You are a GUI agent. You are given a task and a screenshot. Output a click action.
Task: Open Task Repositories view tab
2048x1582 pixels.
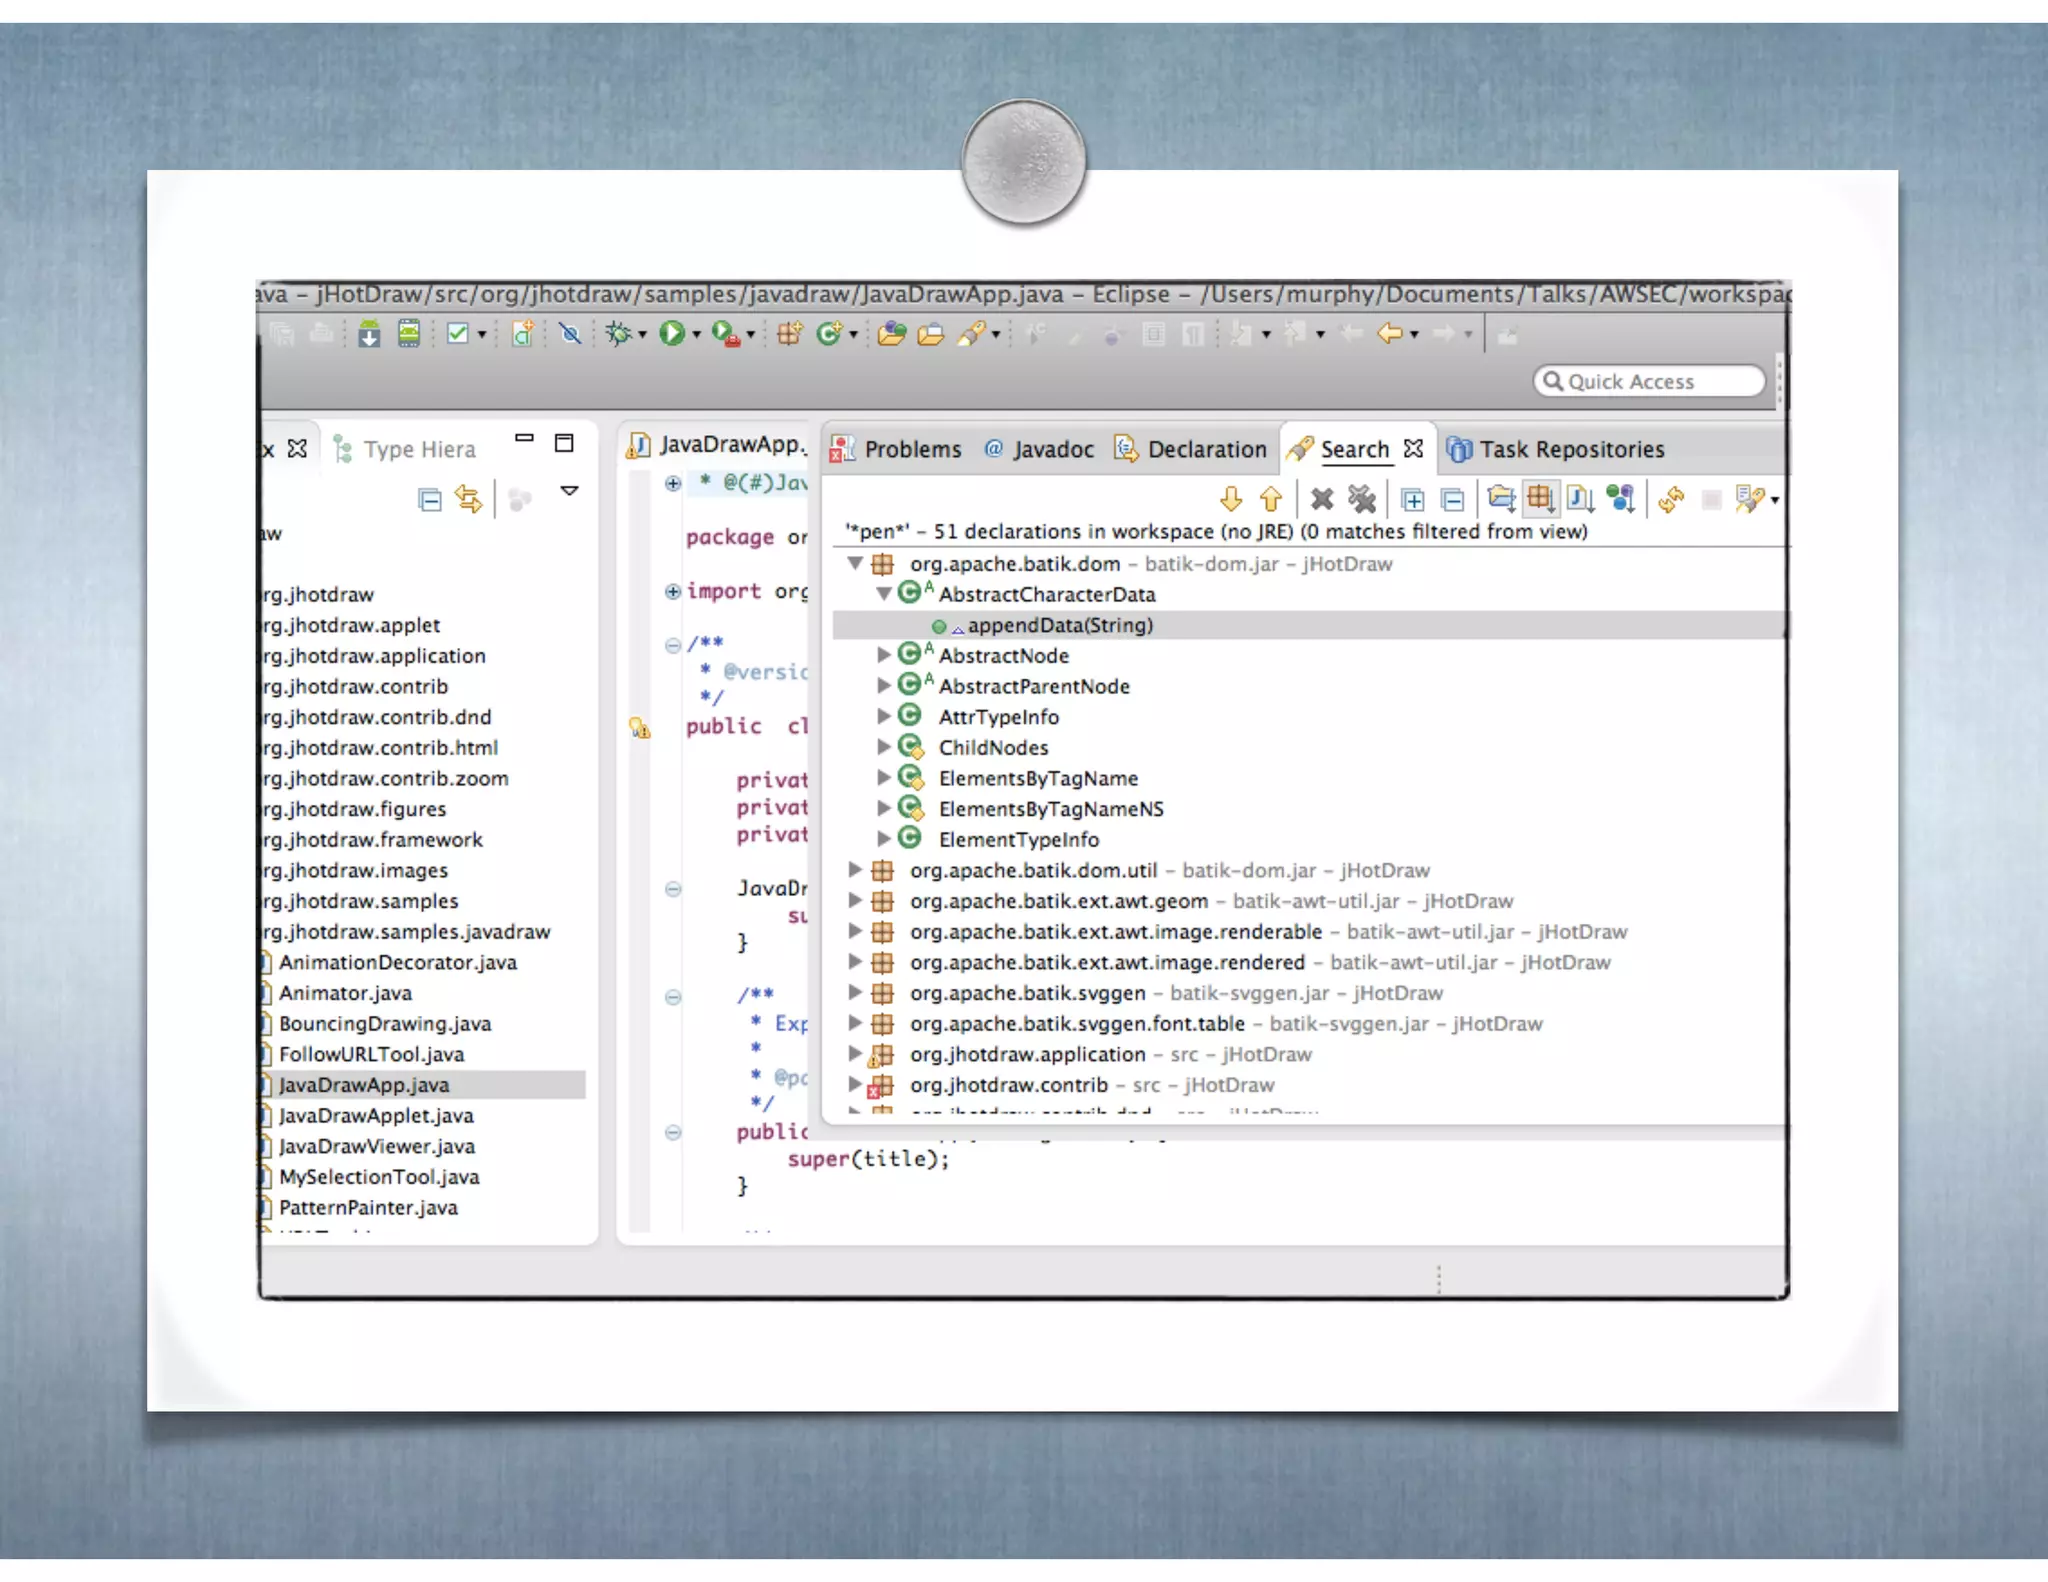[1570, 450]
